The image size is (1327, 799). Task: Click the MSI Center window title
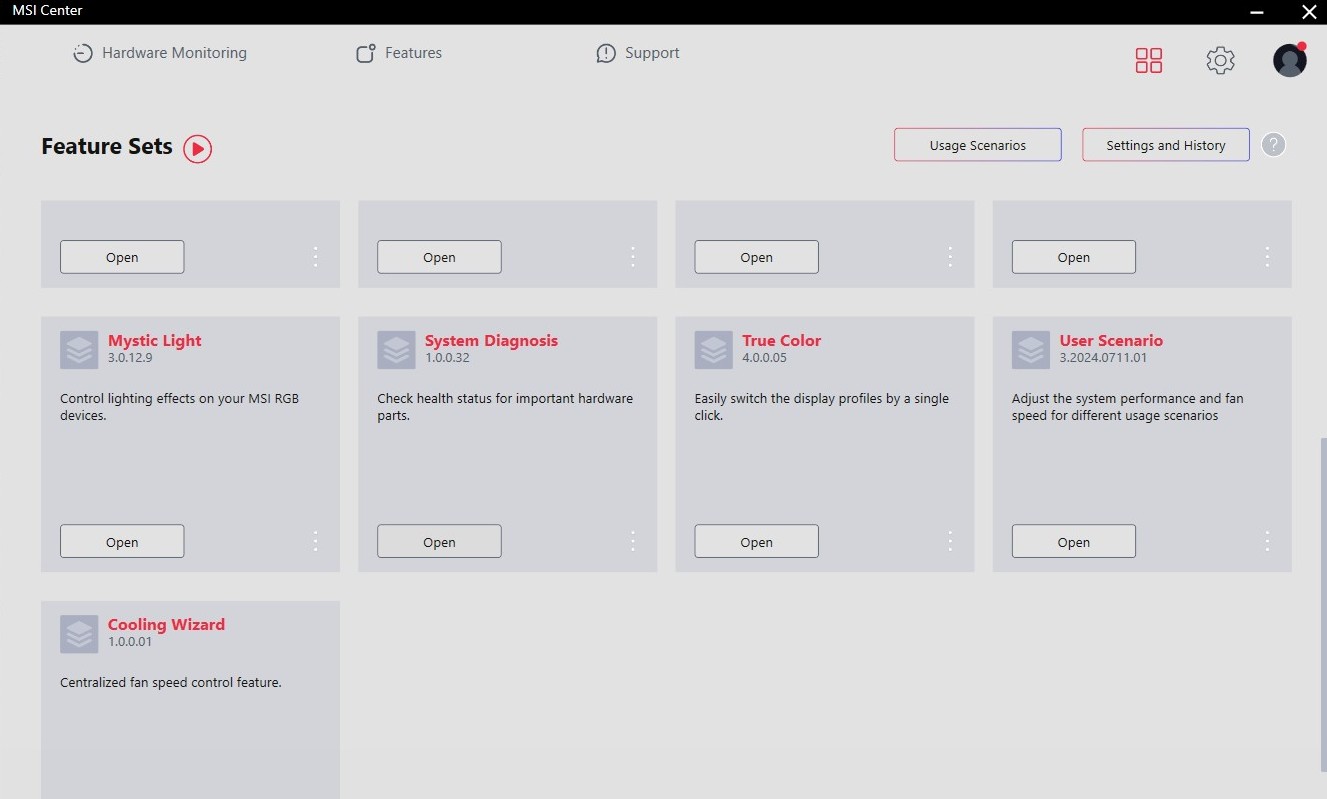[47, 11]
